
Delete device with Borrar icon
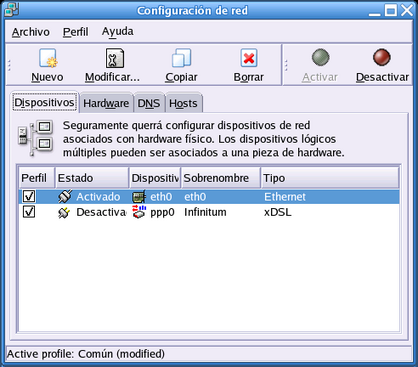click(249, 58)
